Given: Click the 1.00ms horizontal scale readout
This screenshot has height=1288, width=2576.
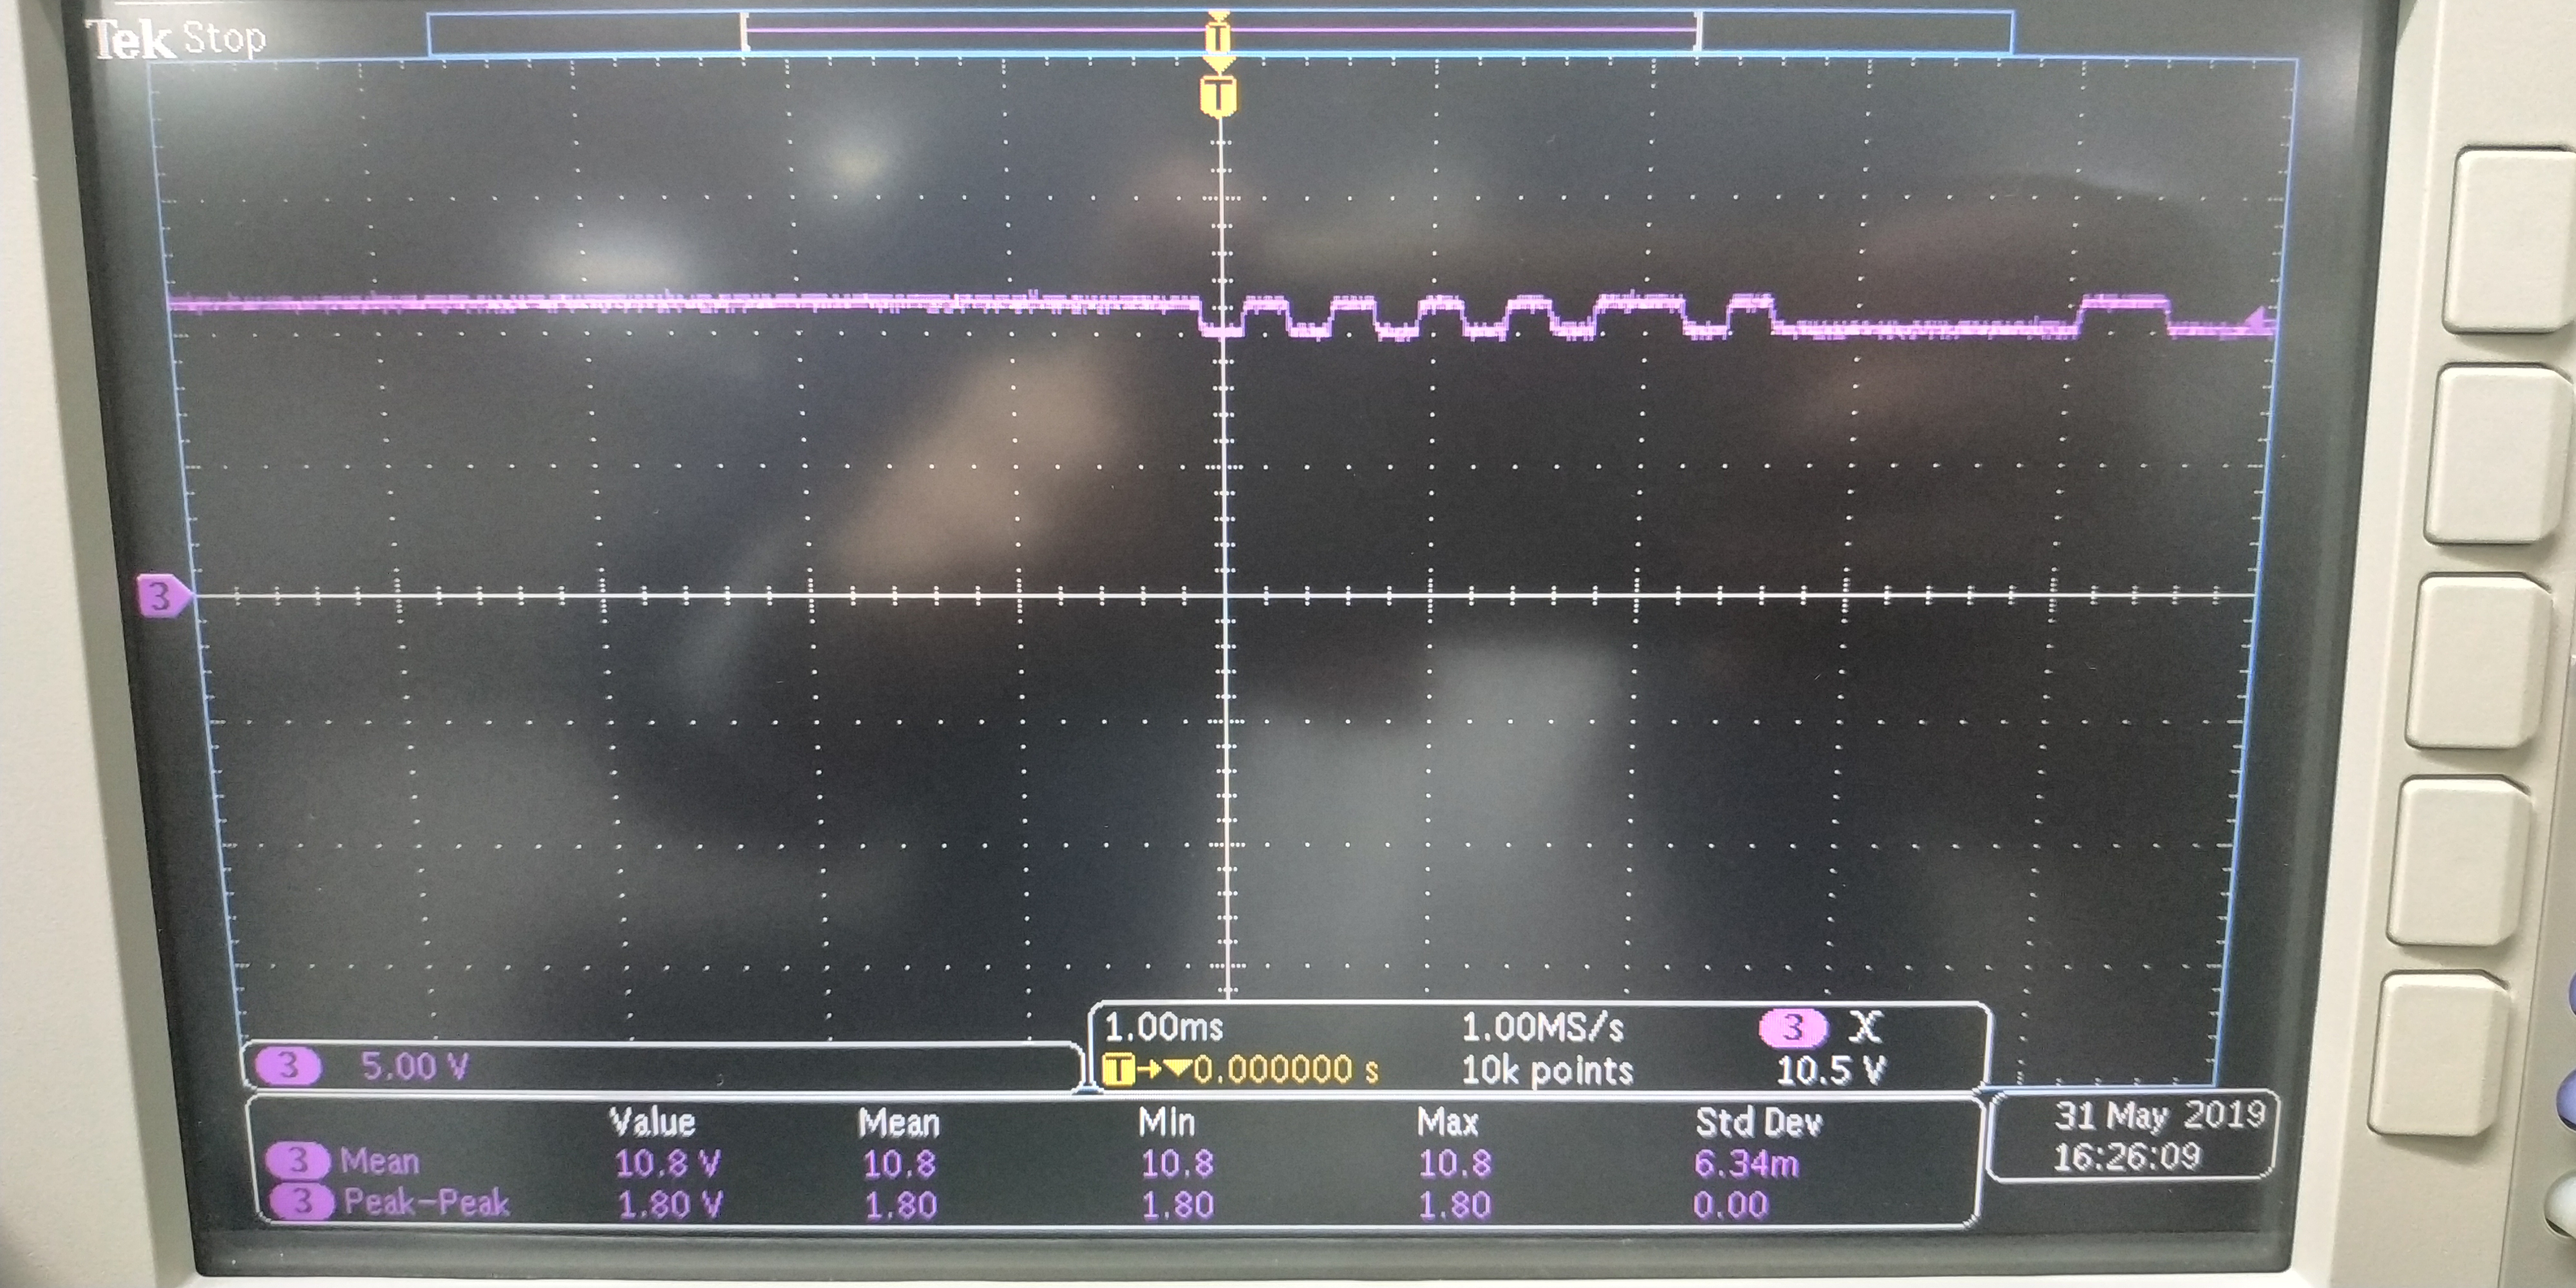Looking at the screenshot, I should 1163,1027.
